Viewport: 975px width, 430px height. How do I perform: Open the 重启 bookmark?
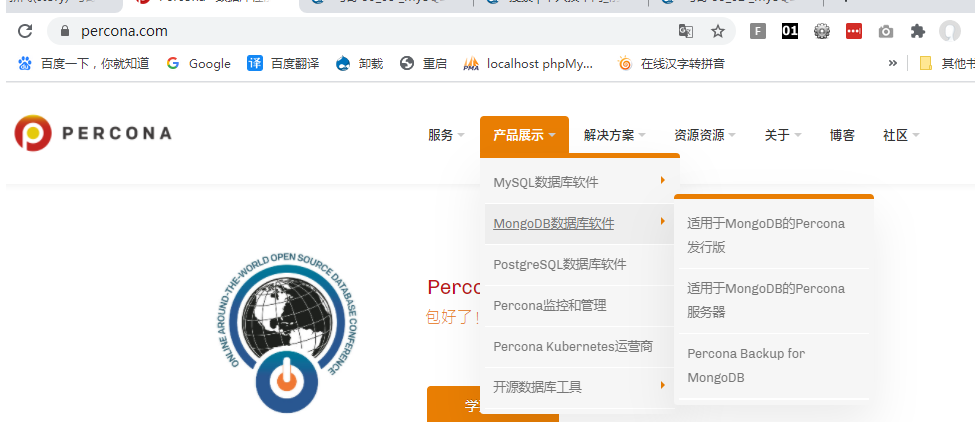(423, 63)
